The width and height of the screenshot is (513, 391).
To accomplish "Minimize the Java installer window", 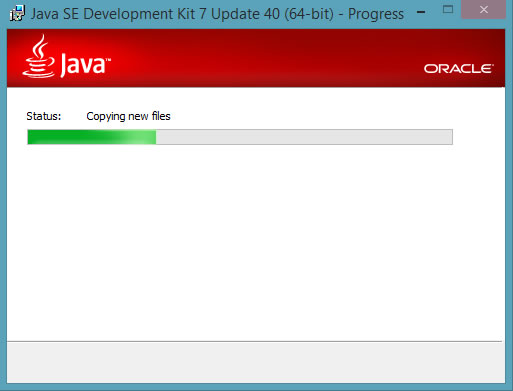I will [x=421, y=12].
